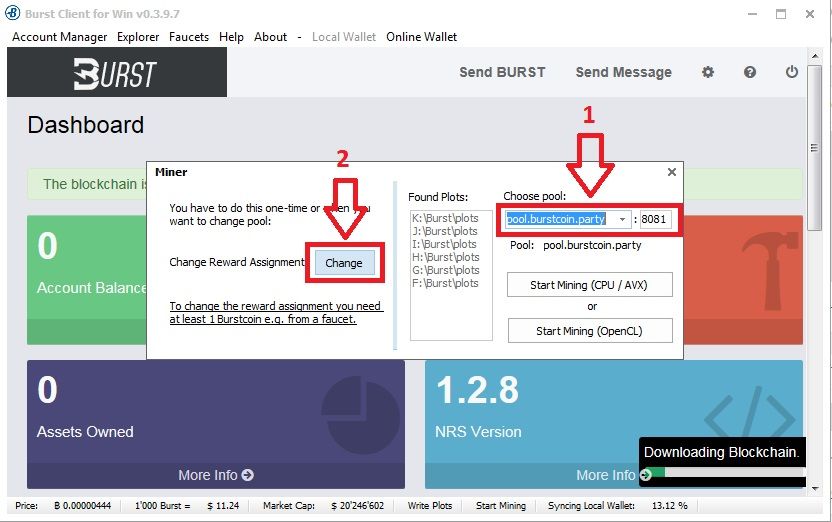832x522 pixels.
Task: Click the Market Cap value $ 20'246'602
Action: [x=357, y=506]
